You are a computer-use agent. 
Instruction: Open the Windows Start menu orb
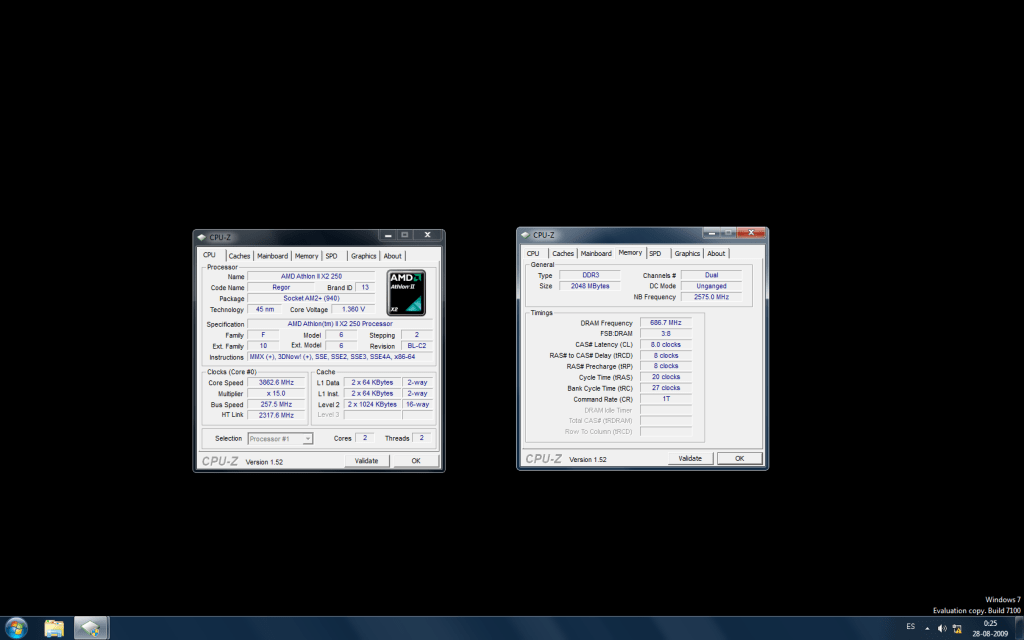point(16,628)
